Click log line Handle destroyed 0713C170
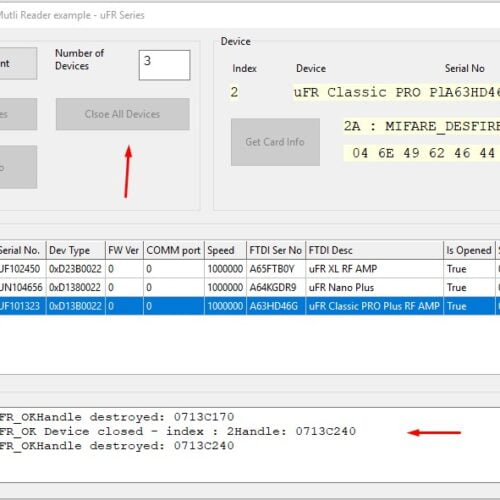The height and width of the screenshot is (500, 500). point(117,417)
